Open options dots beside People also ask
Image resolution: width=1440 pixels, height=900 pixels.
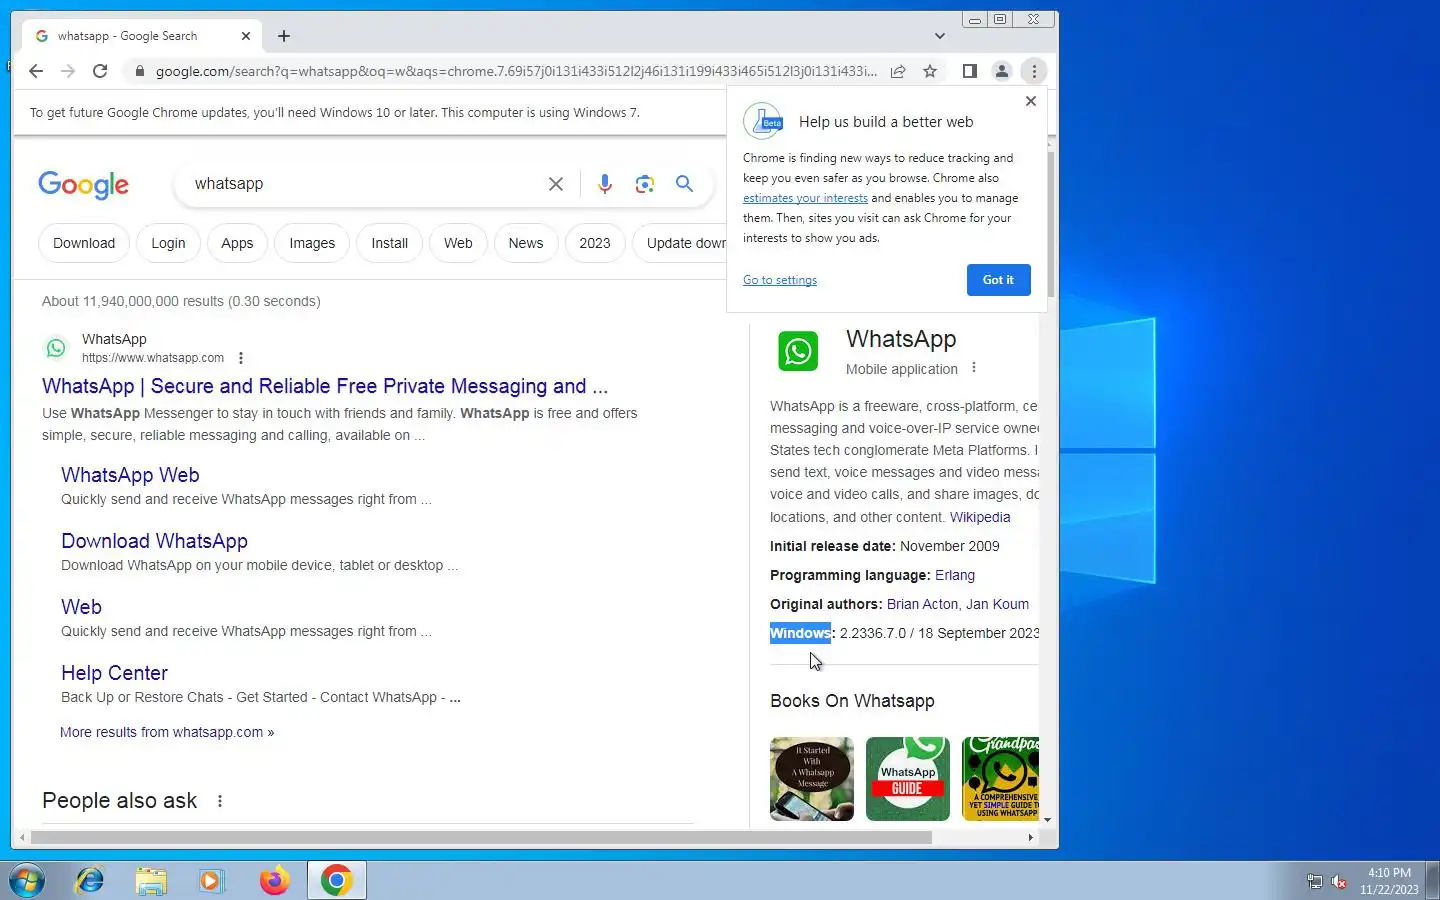pyautogui.click(x=220, y=801)
